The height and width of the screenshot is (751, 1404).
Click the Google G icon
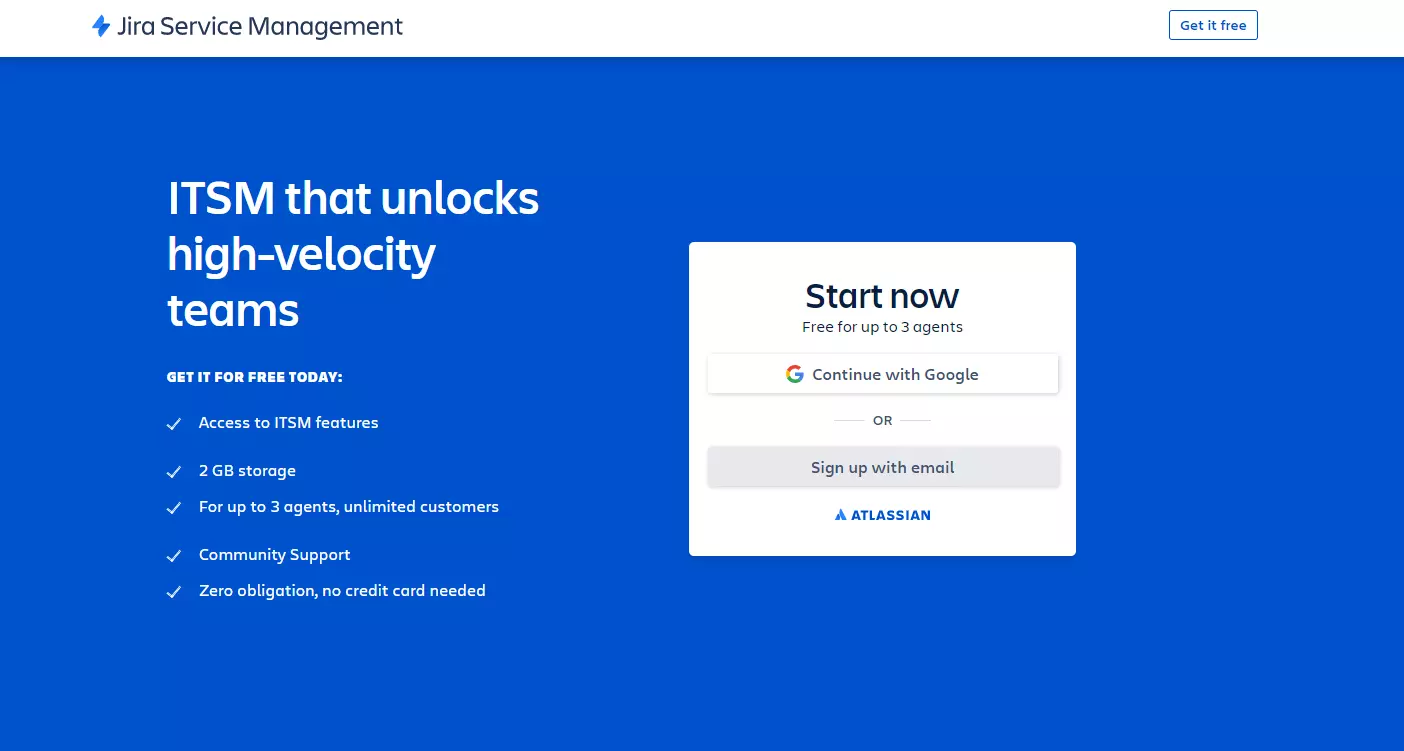pyautogui.click(x=794, y=373)
